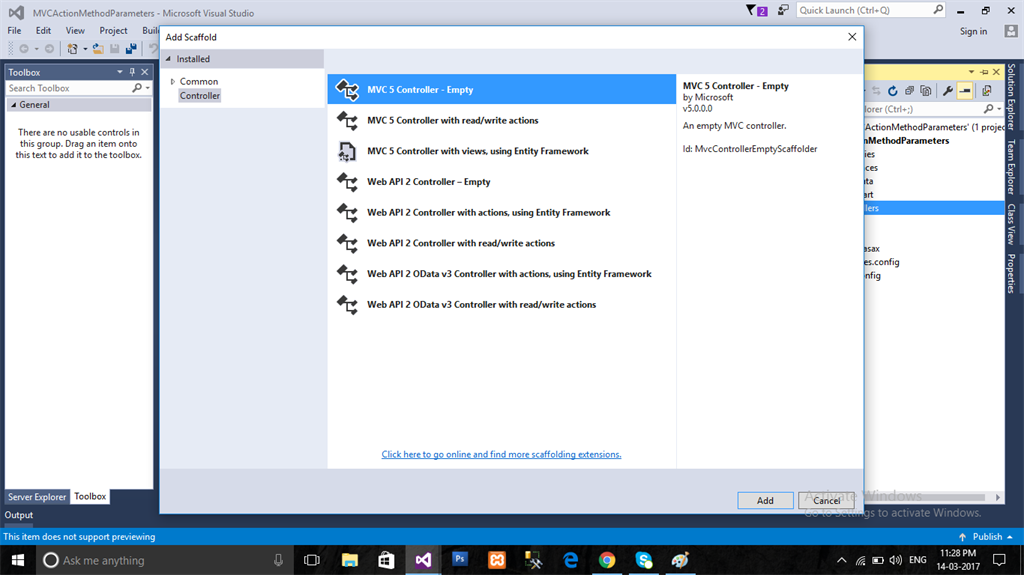Toggle Solution Explorer auto-hide pin
1024x575 pixels.
pyautogui.click(x=984, y=72)
